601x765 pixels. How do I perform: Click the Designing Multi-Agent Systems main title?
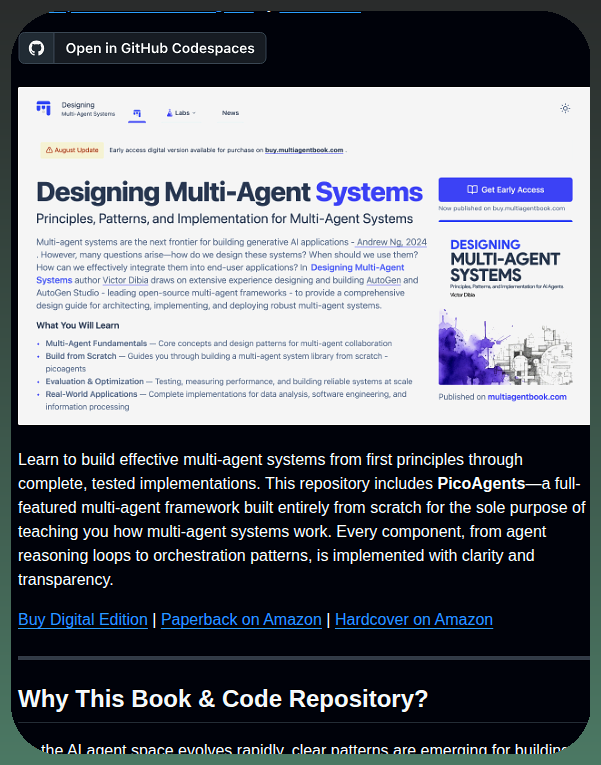229,192
